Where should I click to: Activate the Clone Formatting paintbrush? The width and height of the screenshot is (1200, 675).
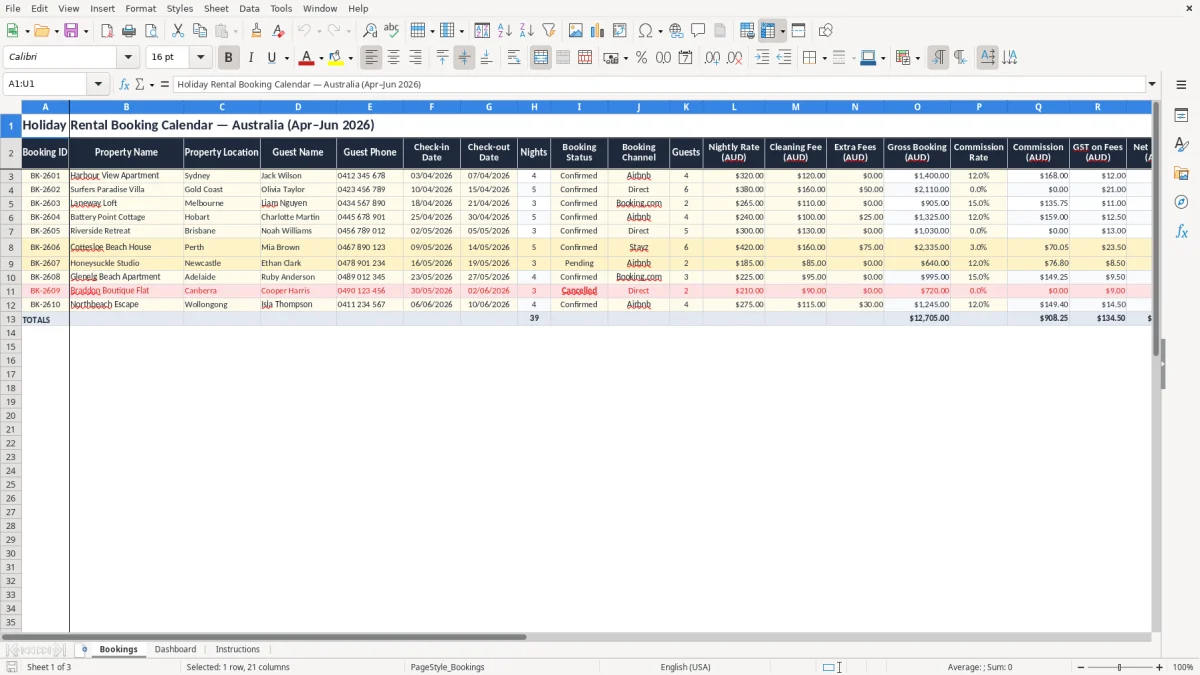click(256, 31)
